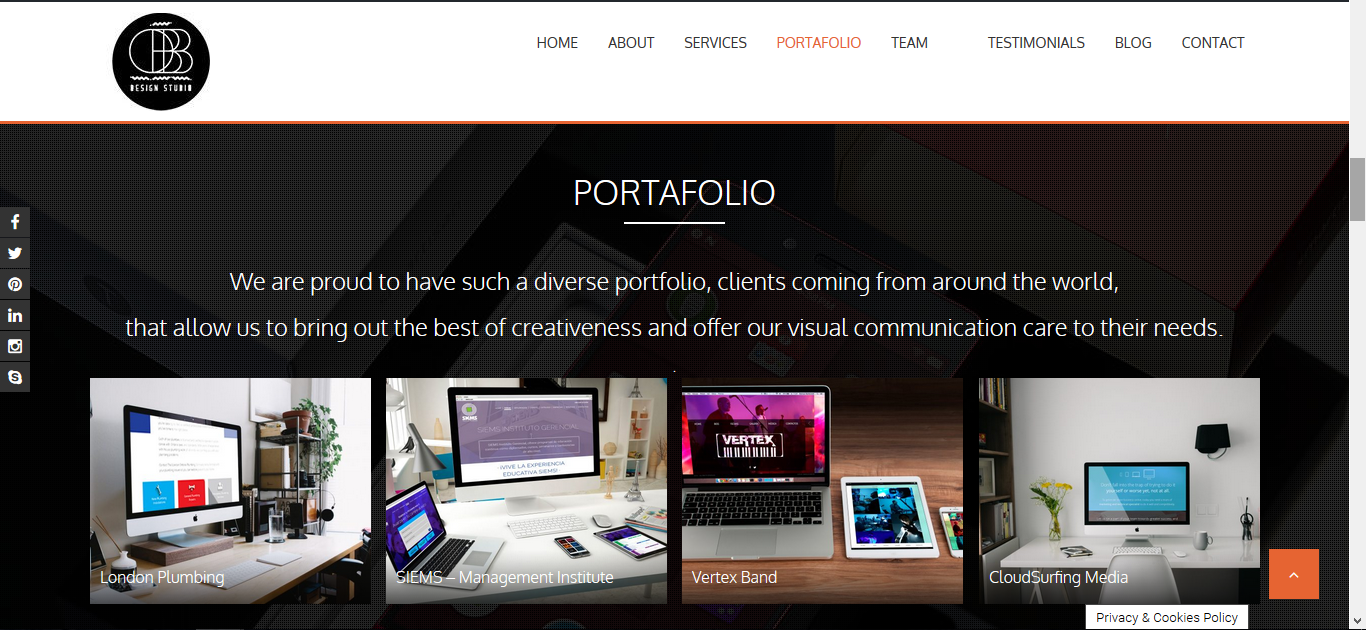View the Vertex Band project thumbnail
Viewport: 1366px width, 630px height.
(822, 491)
